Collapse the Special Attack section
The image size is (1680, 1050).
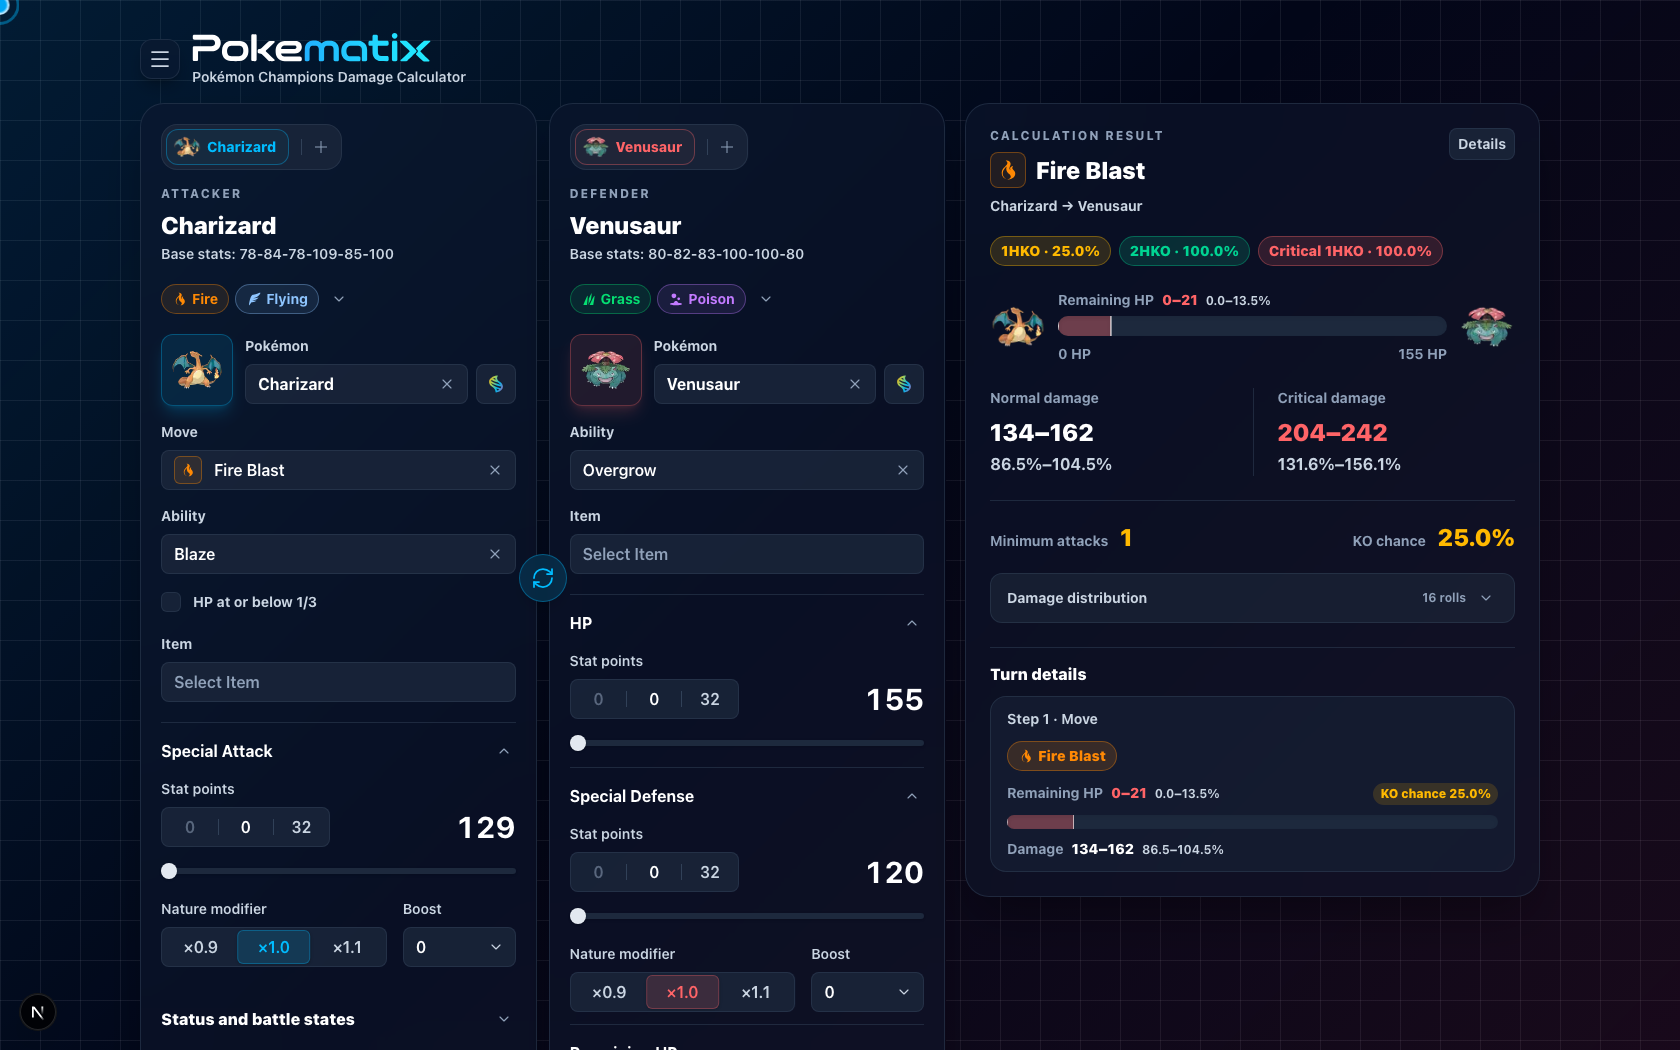coord(504,751)
